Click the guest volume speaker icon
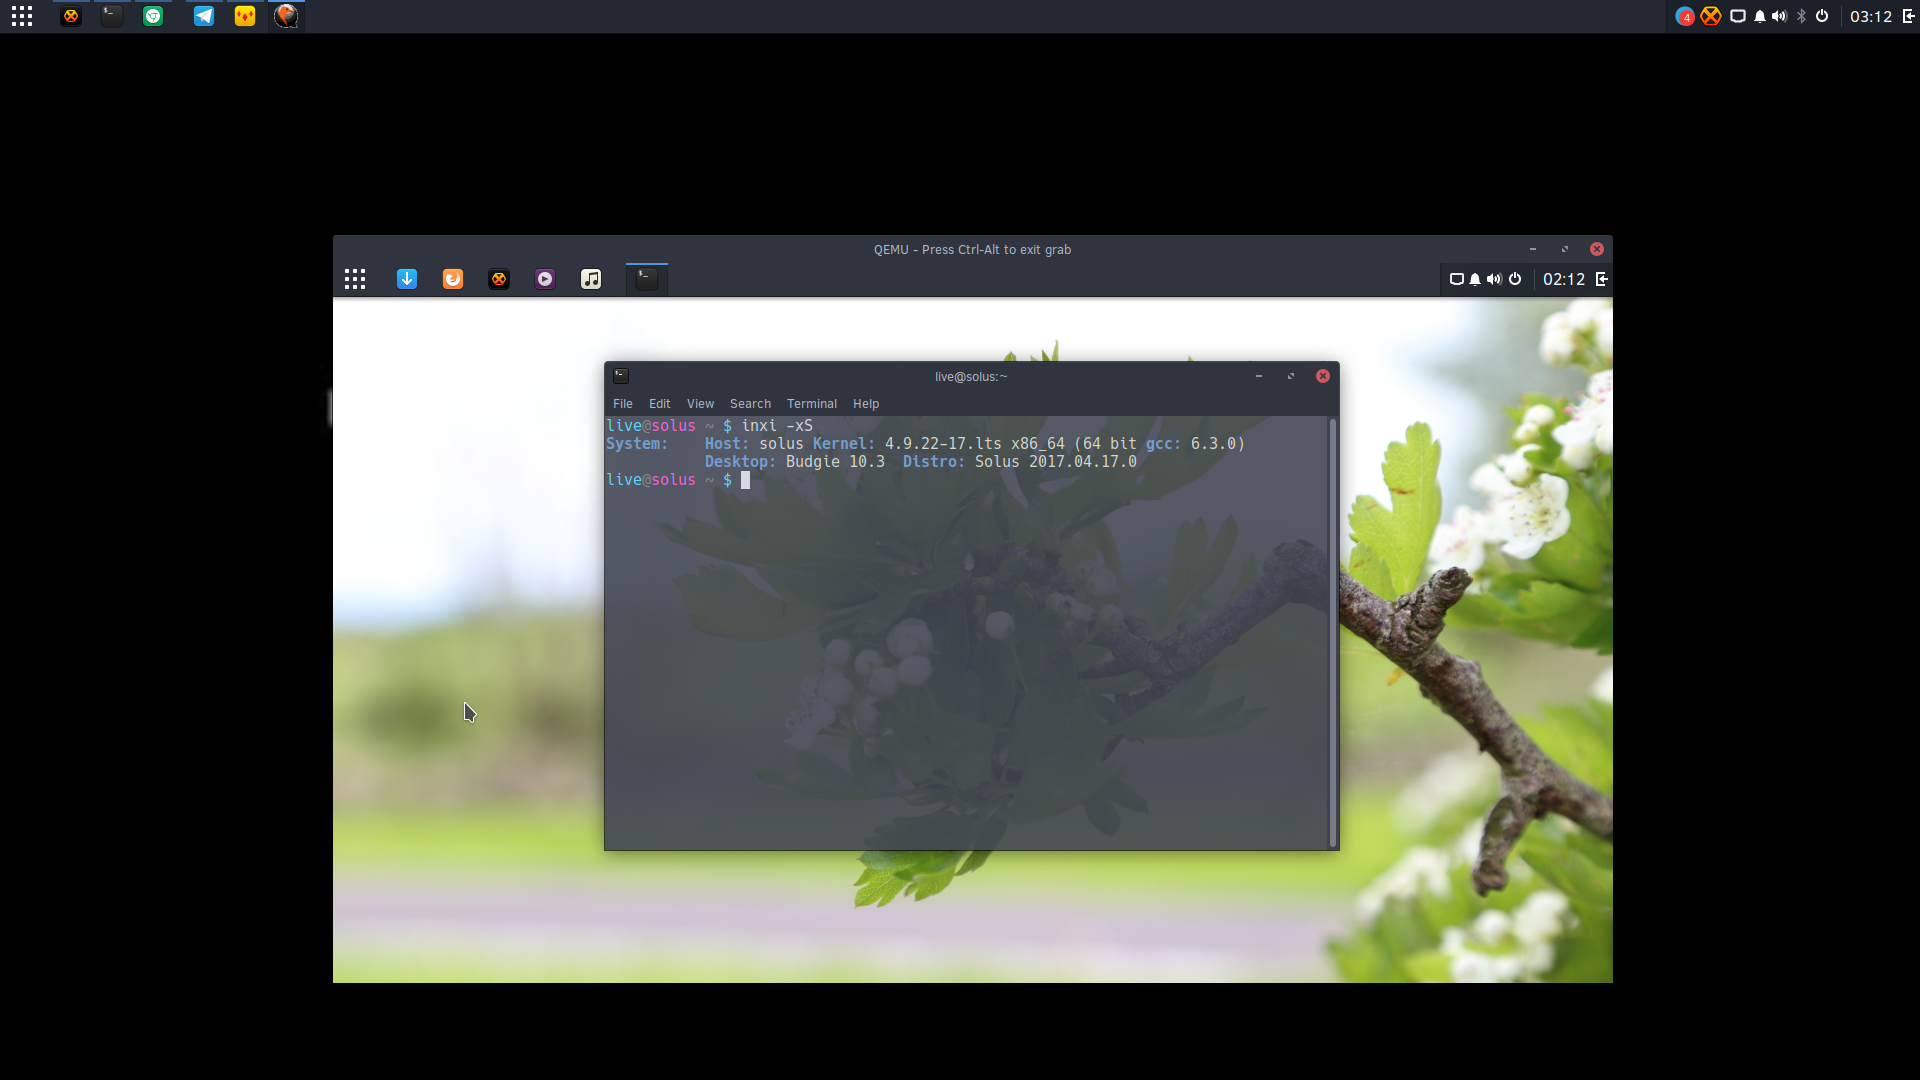This screenshot has height=1080, width=1920. 1494,279
